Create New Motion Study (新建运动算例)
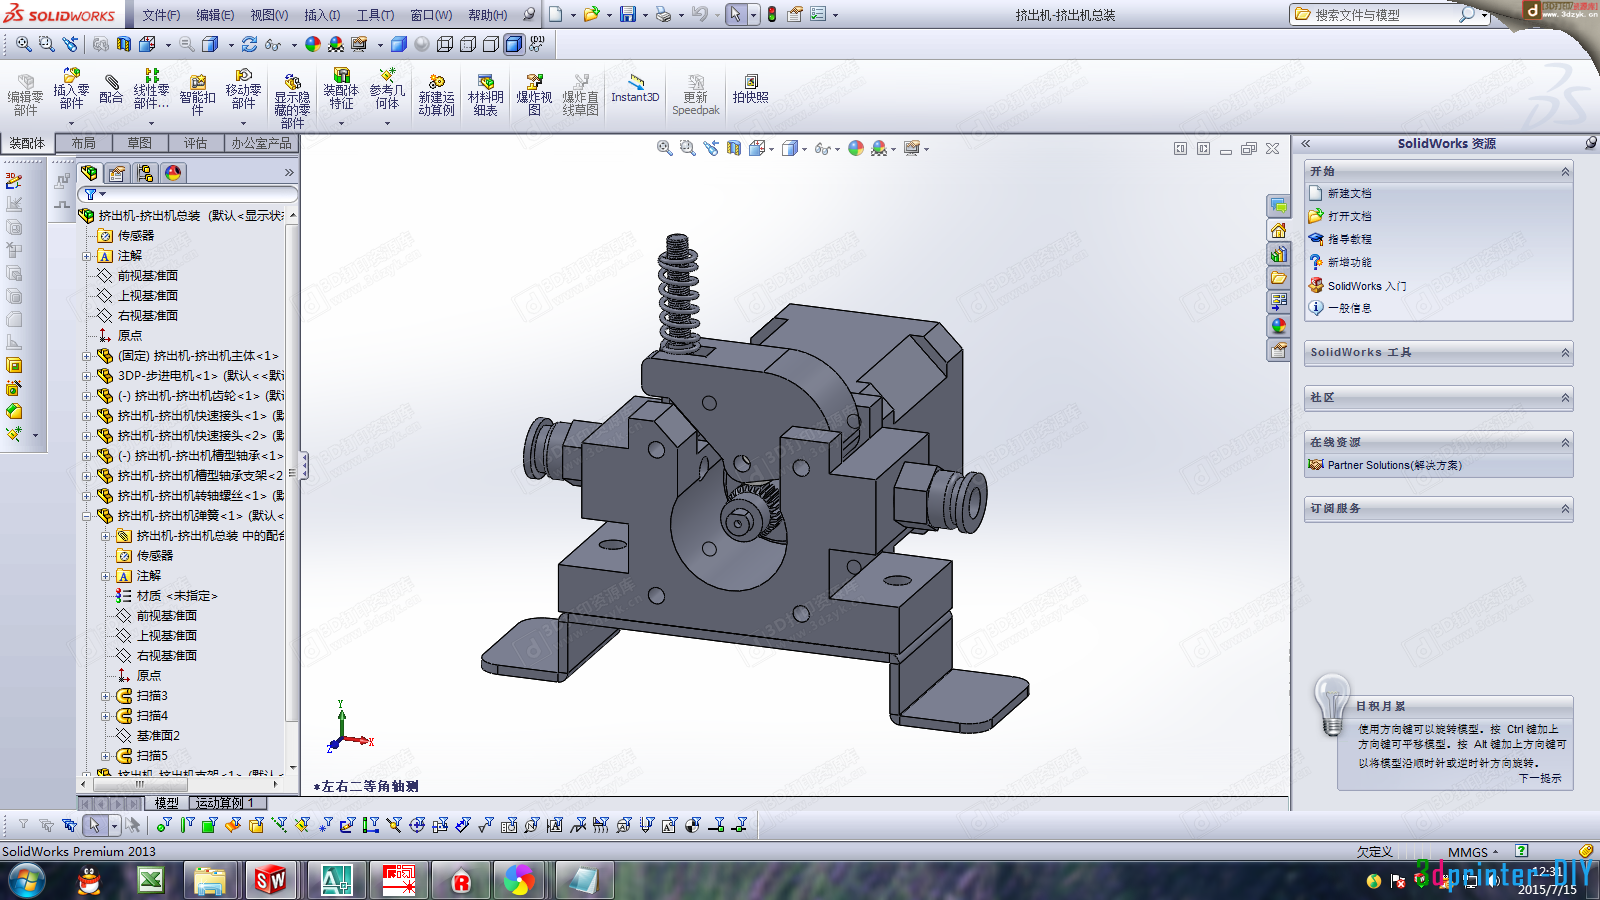The width and height of the screenshot is (1600, 900). [x=436, y=94]
